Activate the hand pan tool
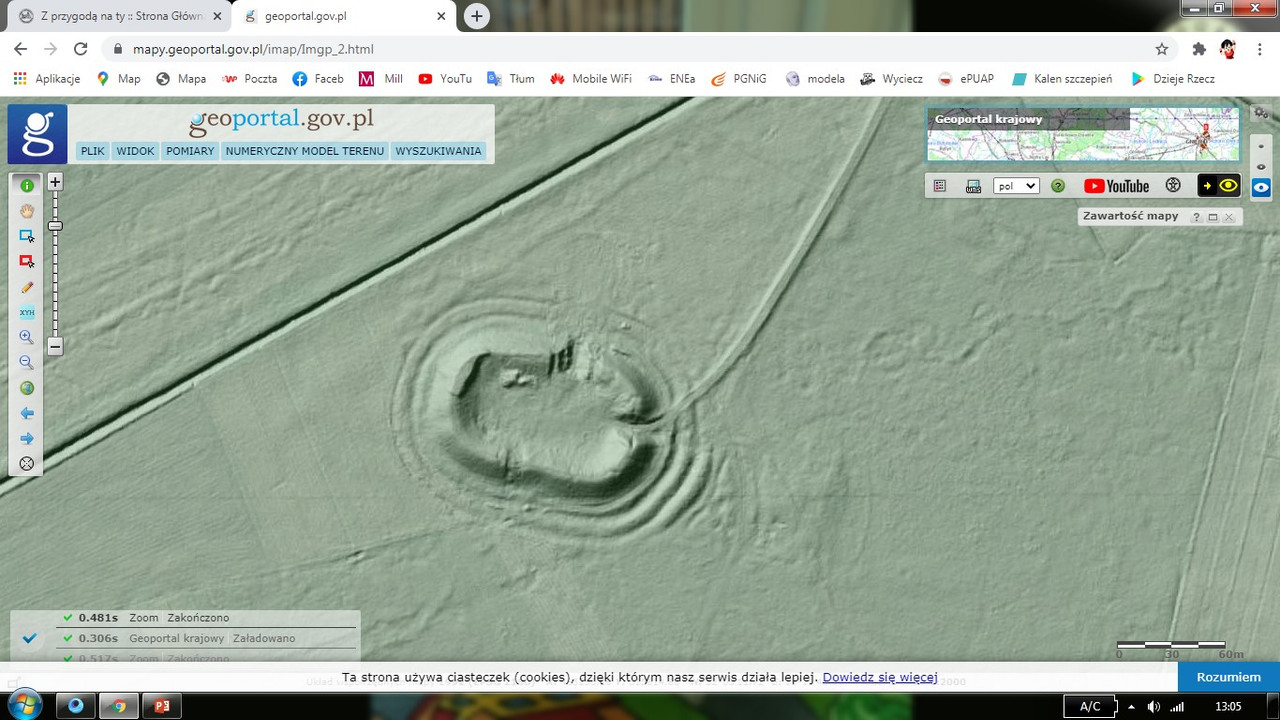1280x720 pixels. click(27, 211)
